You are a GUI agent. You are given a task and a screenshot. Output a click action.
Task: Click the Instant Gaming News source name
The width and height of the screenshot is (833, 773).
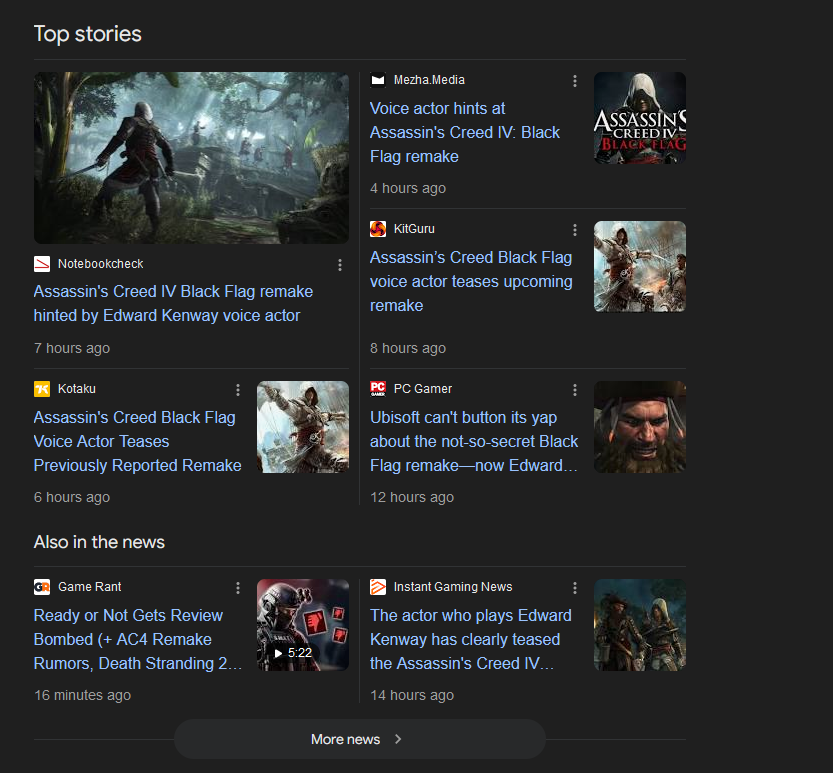click(453, 587)
